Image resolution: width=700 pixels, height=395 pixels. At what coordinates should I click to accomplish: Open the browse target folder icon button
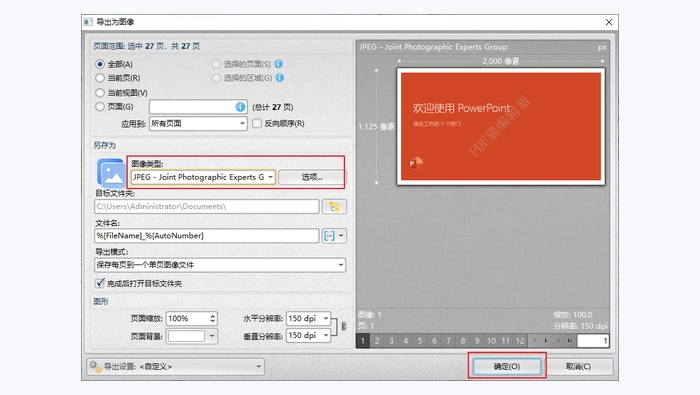click(x=334, y=207)
